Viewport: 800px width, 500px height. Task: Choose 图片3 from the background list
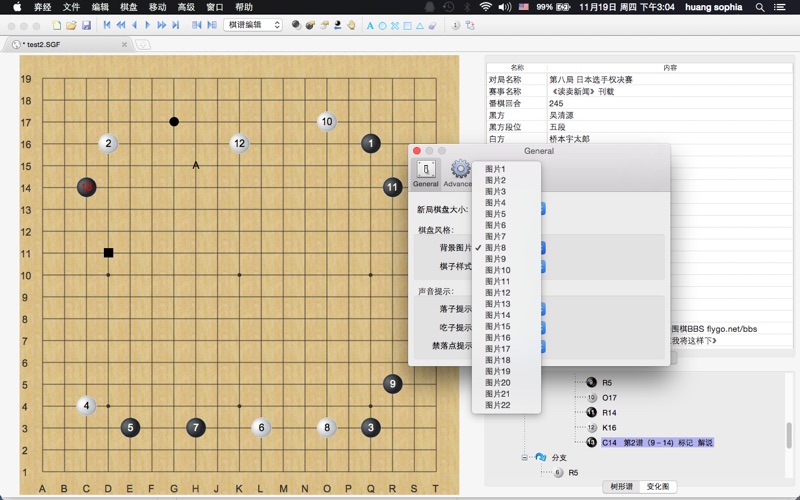click(x=506, y=191)
